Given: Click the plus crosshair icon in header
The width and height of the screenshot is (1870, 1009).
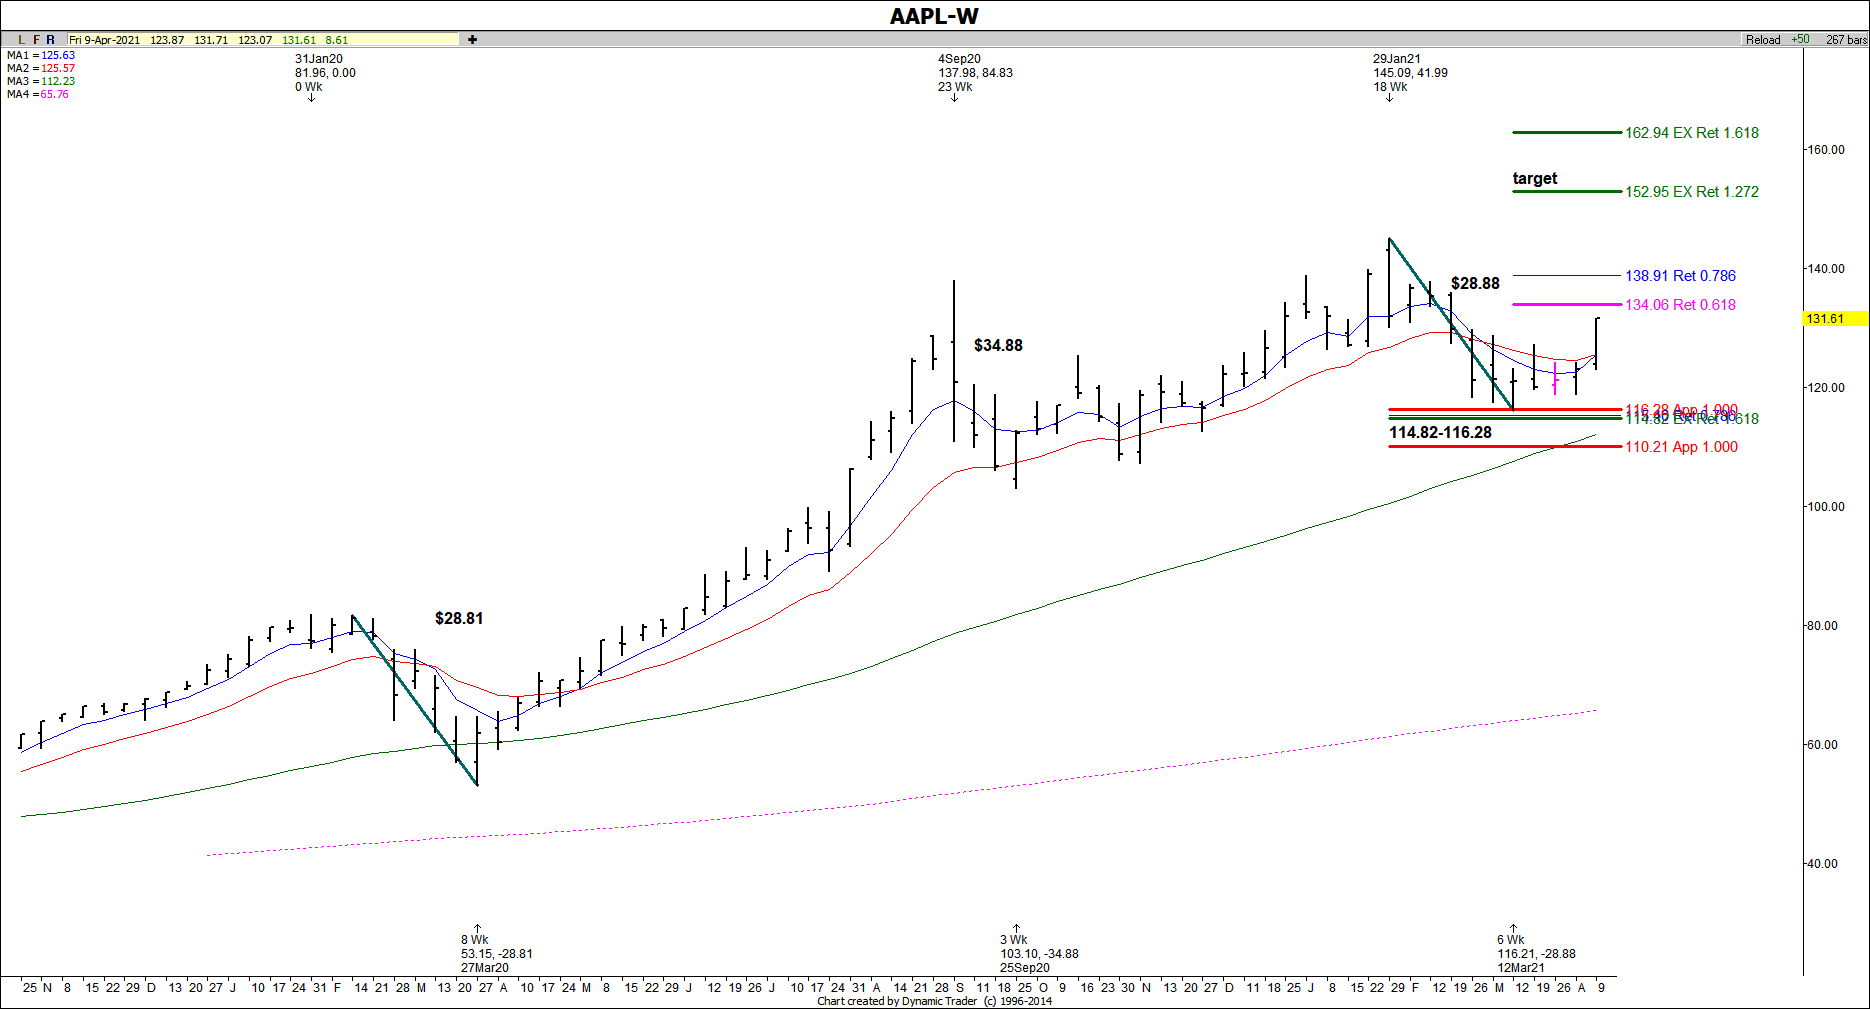Looking at the screenshot, I should (x=472, y=40).
